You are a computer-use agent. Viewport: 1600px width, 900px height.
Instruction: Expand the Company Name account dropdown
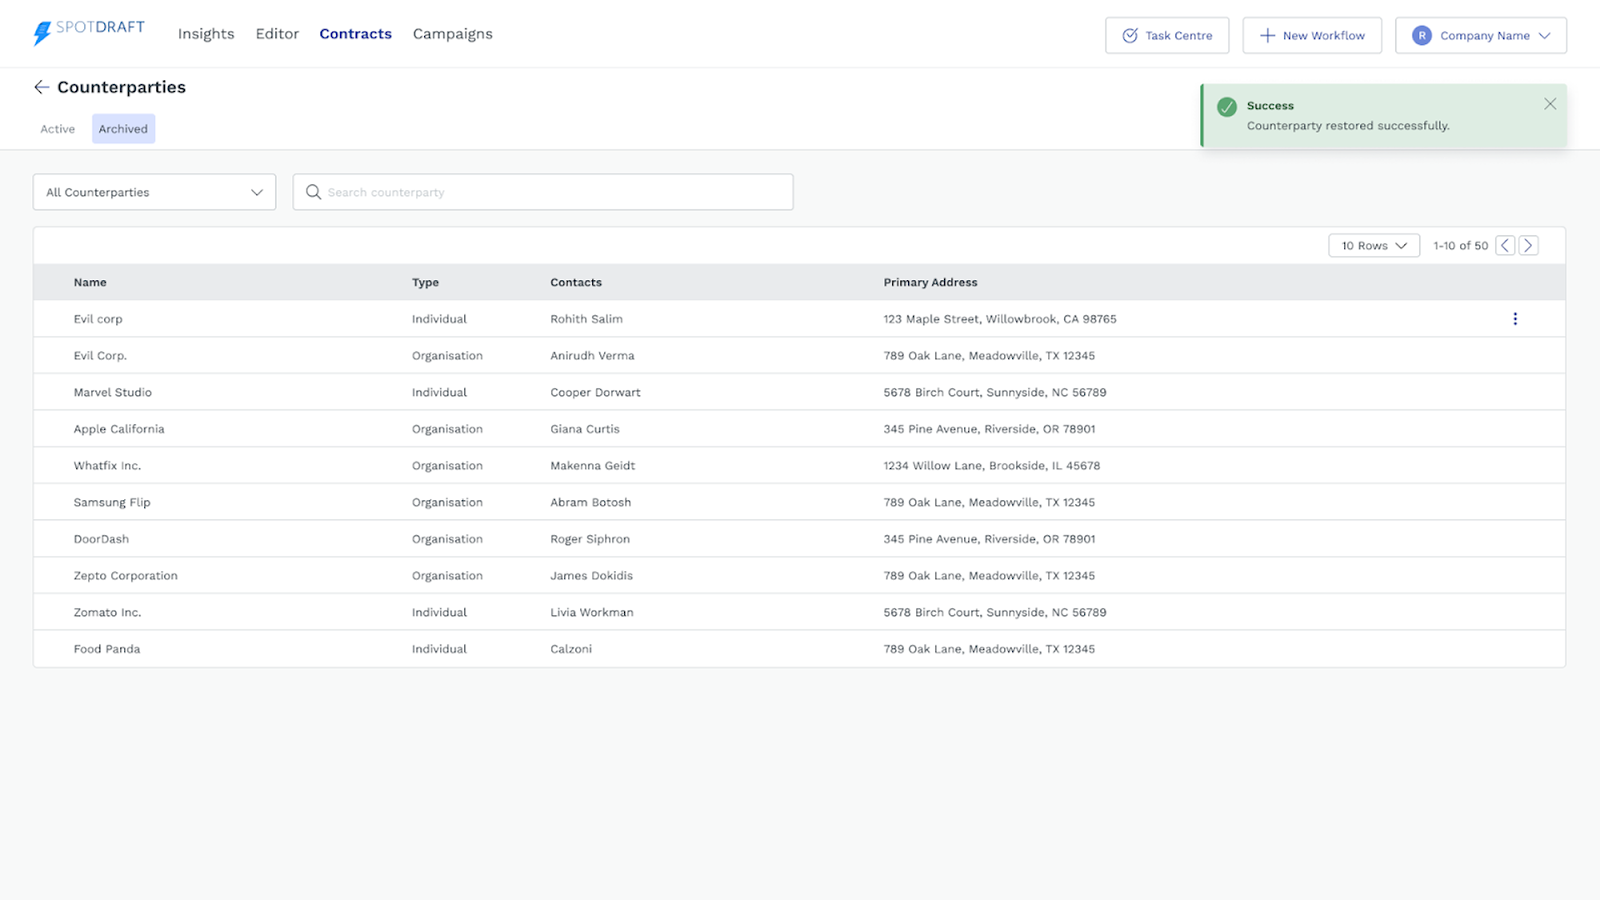(x=1481, y=35)
